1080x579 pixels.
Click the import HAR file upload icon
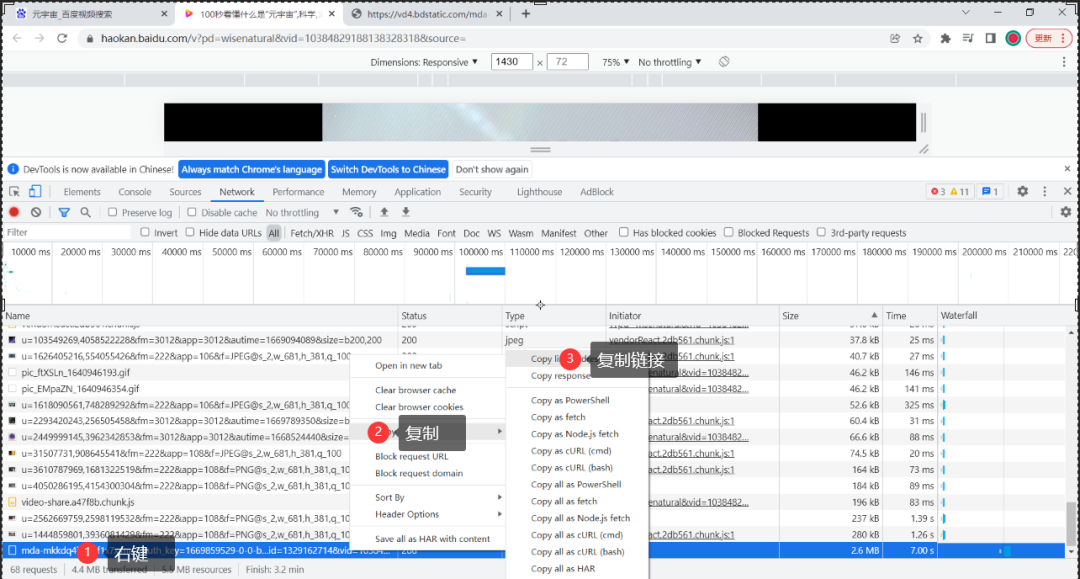(x=384, y=213)
